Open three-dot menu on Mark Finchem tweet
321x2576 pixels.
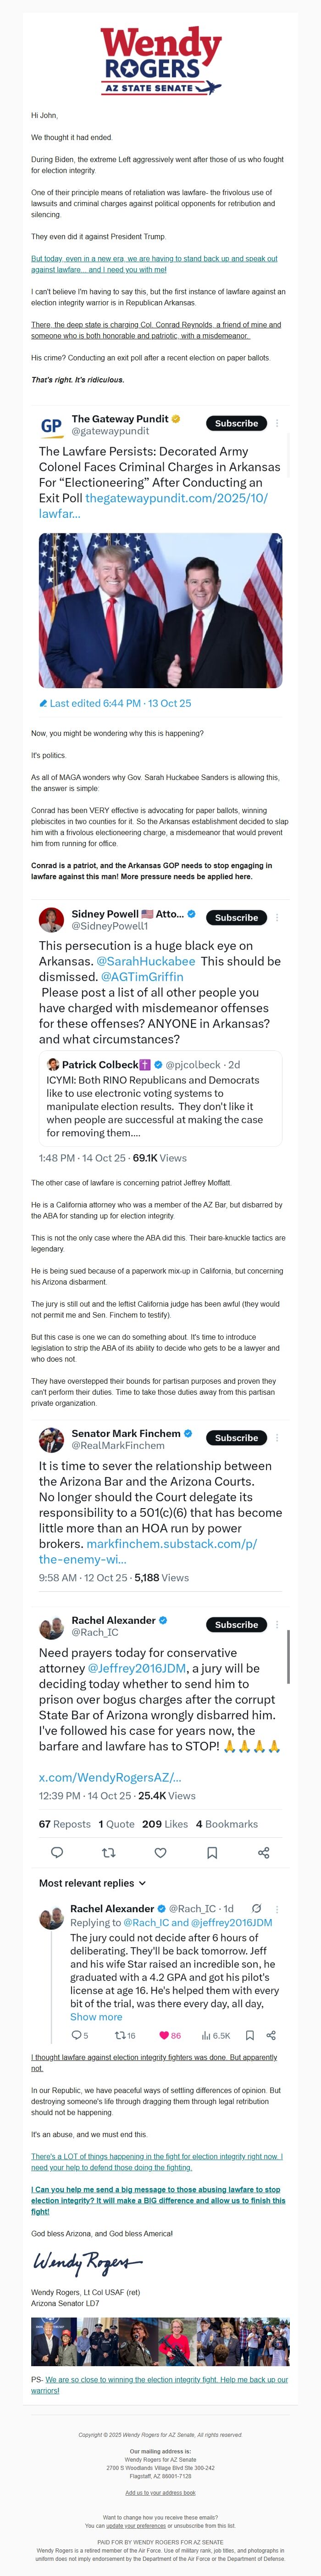click(x=278, y=1437)
